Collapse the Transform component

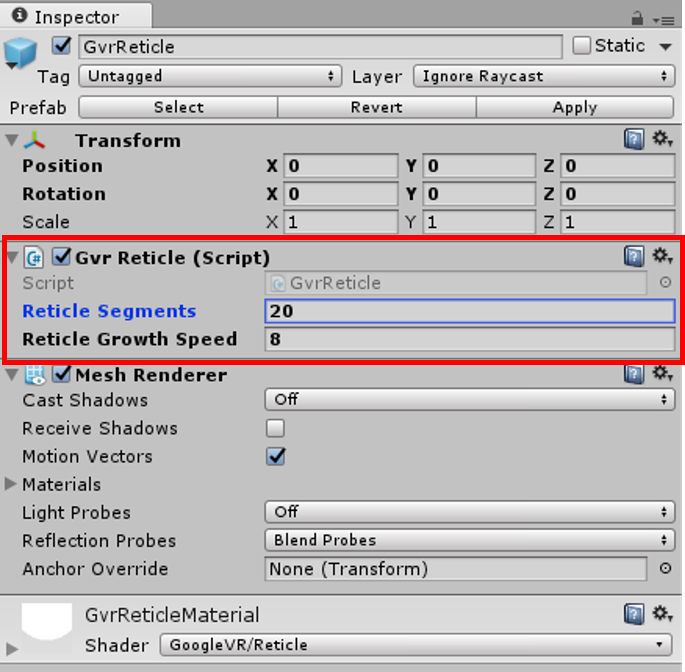click(12, 140)
